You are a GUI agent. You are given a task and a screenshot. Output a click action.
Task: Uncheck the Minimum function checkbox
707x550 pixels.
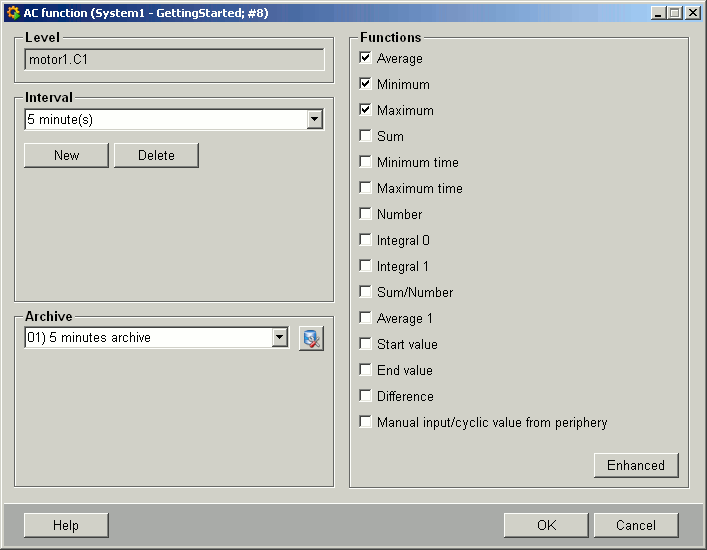[x=366, y=84]
